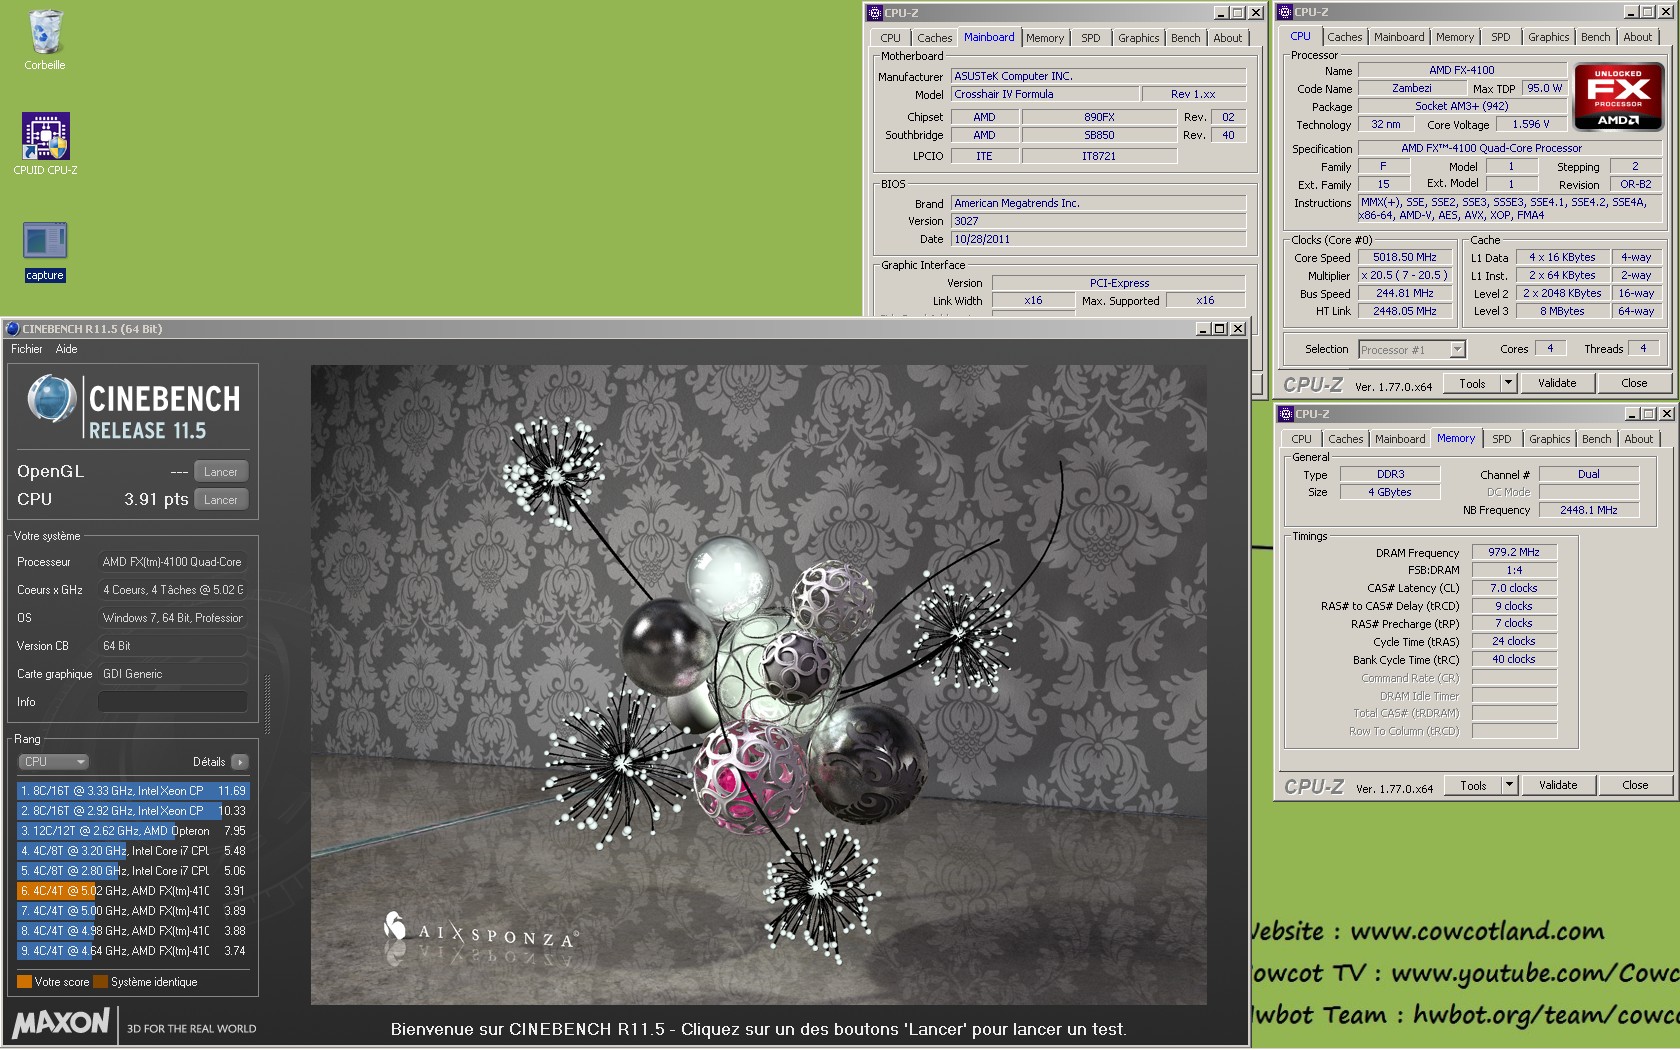
Task: Click the Crosshair IV Formula model field
Action: pyautogui.click(x=1045, y=94)
